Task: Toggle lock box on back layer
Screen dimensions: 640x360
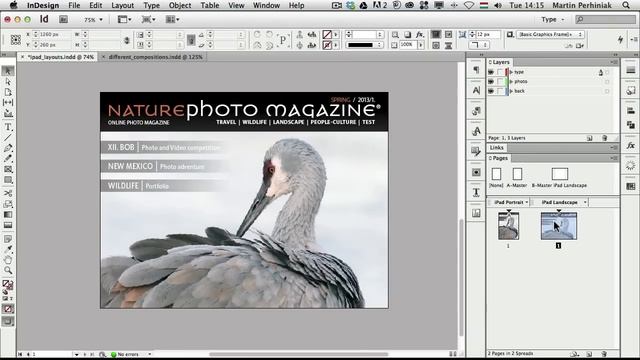Action: pyautogui.click(x=500, y=91)
